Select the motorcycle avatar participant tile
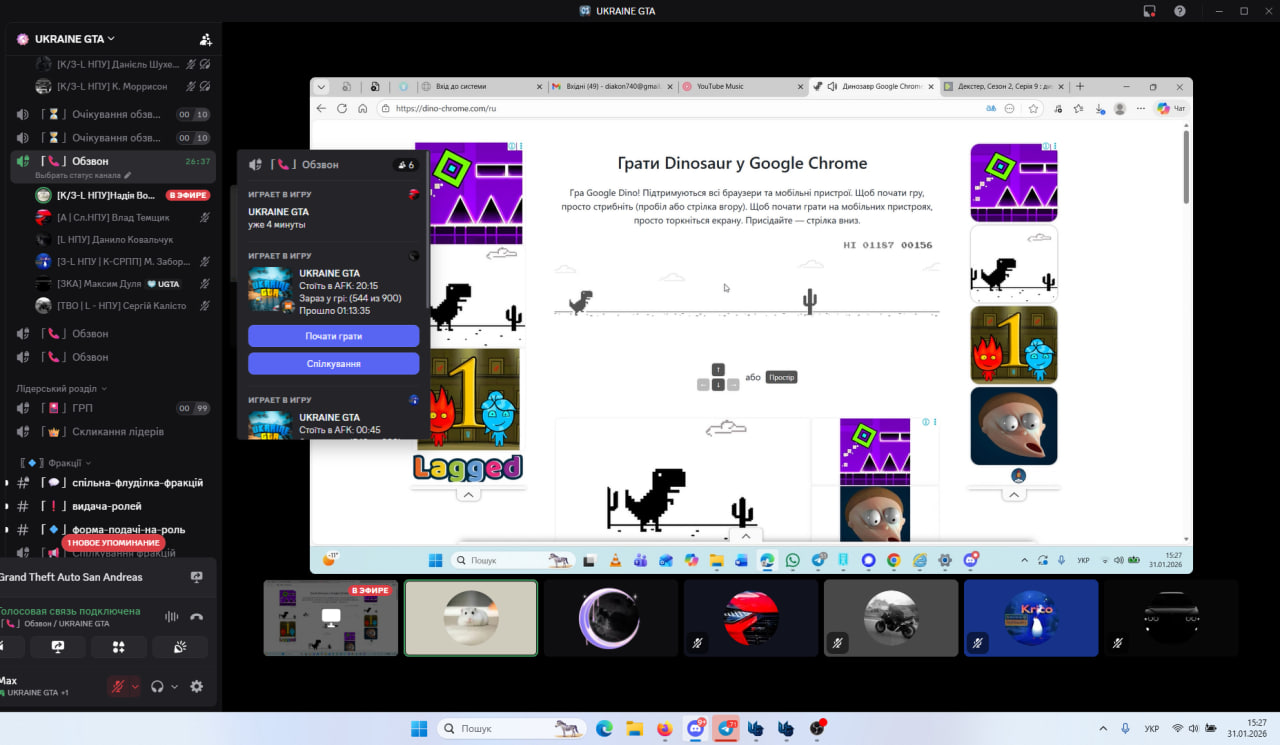 [x=890, y=618]
